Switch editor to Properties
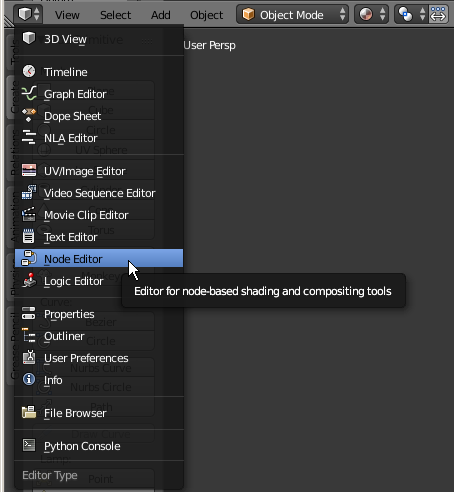 (x=99, y=314)
